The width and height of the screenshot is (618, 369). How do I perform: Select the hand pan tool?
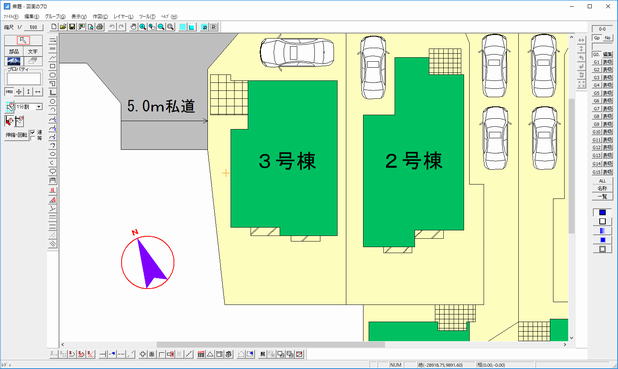pyautogui.click(x=133, y=27)
